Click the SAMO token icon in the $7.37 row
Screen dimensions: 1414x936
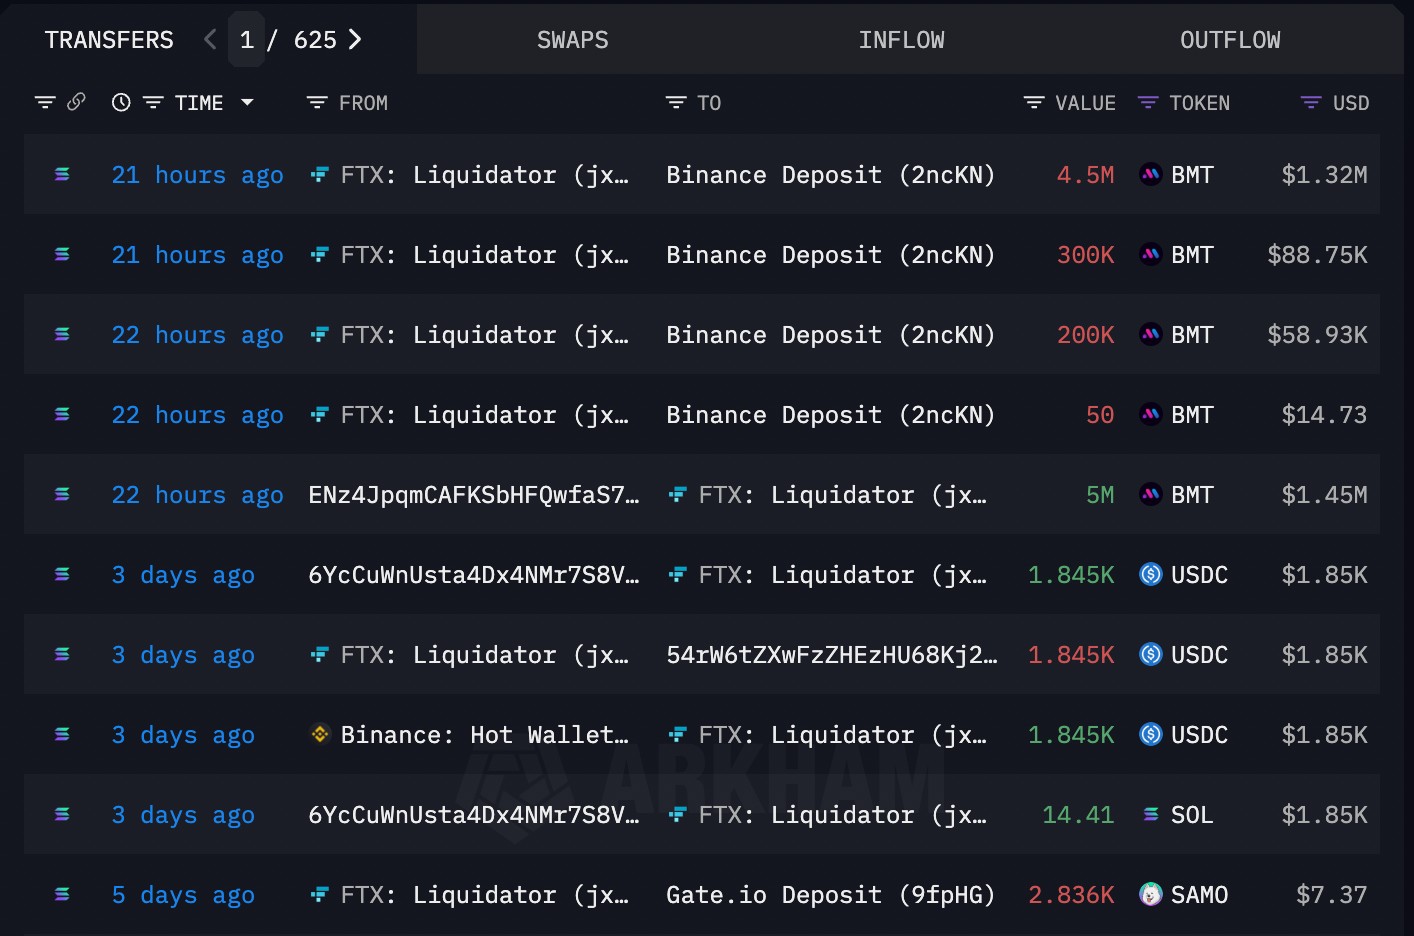tap(1151, 895)
